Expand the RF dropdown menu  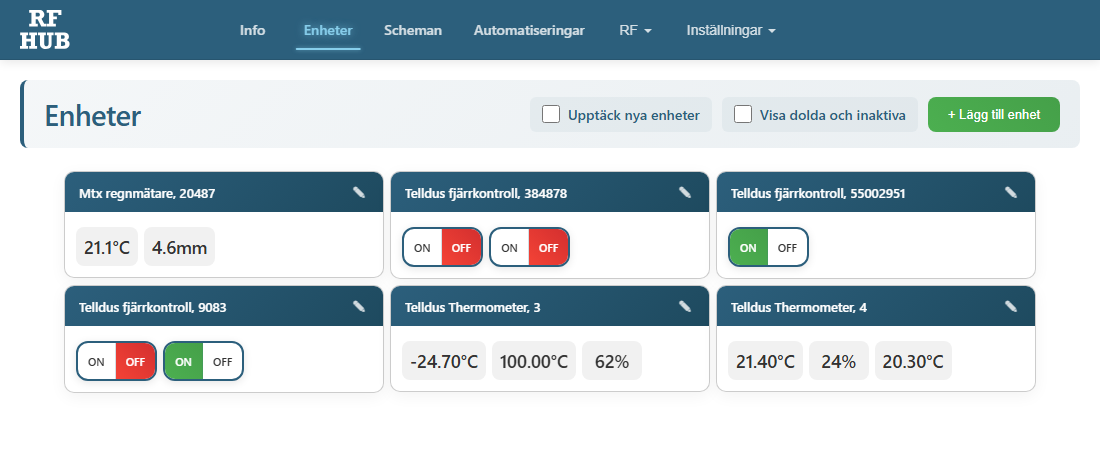tap(636, 30)
